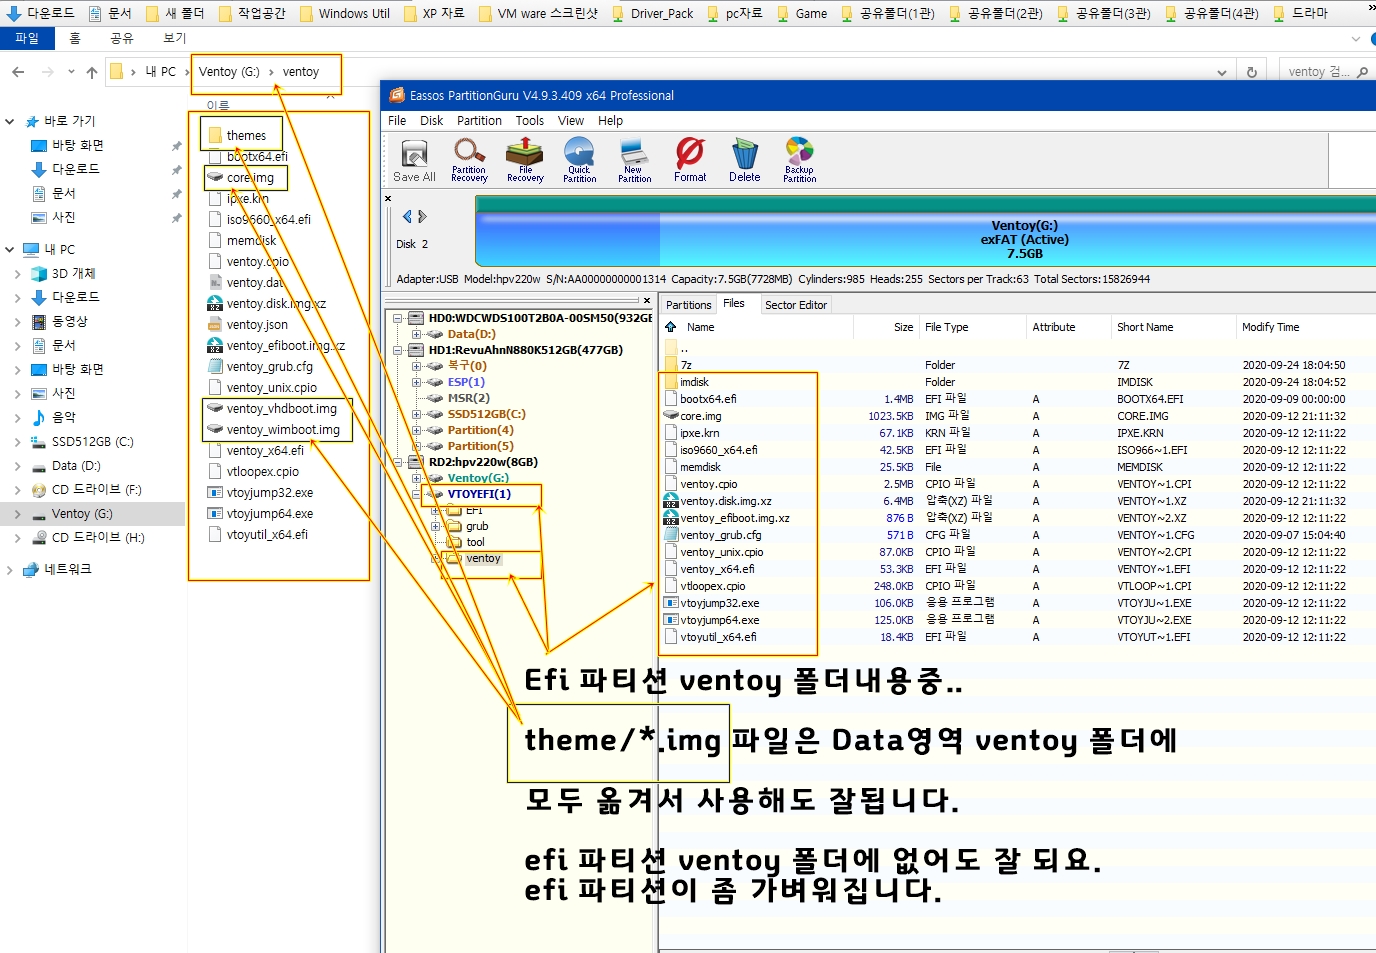Screen dimensions: 1376x953
Task: Click the Save All toolbar icon
Action: click(414, 160)
